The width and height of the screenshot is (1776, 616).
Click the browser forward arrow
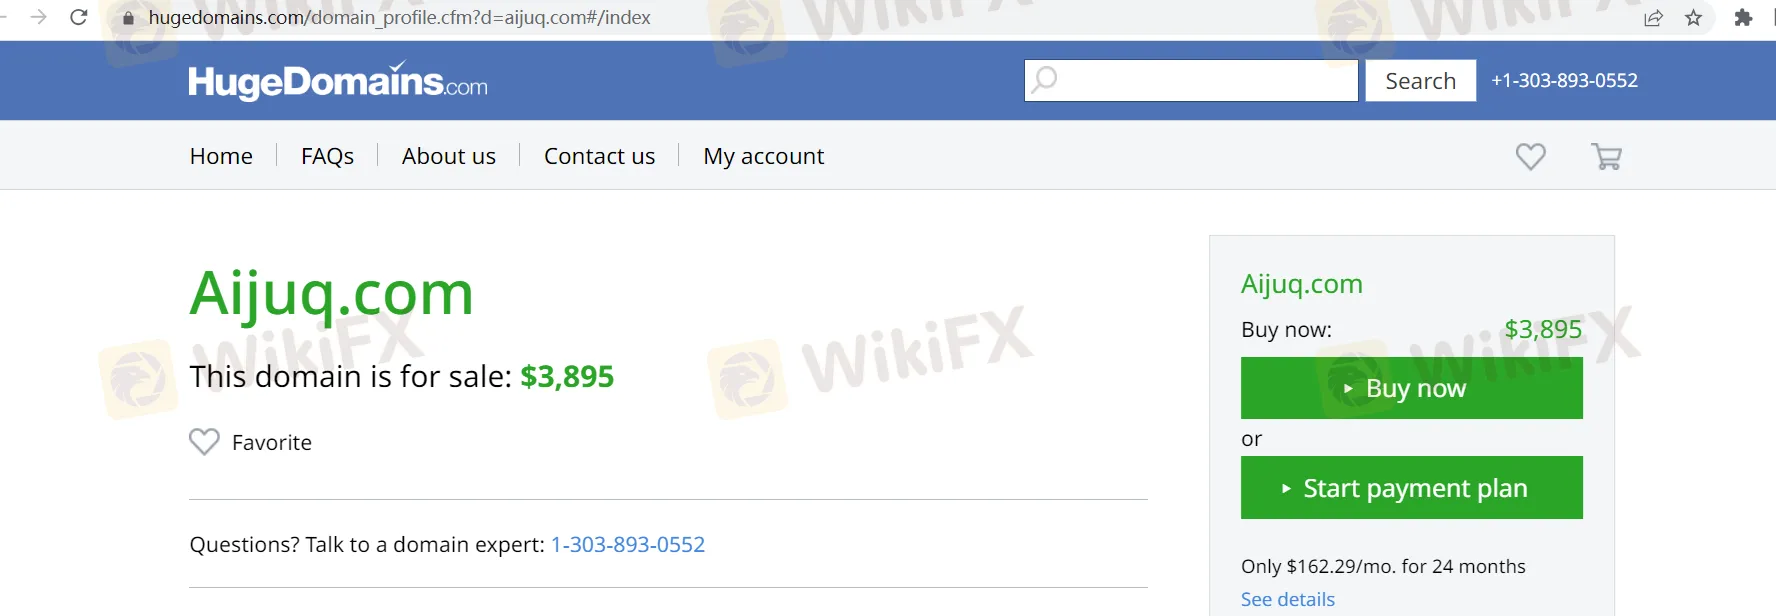(38, 17)
